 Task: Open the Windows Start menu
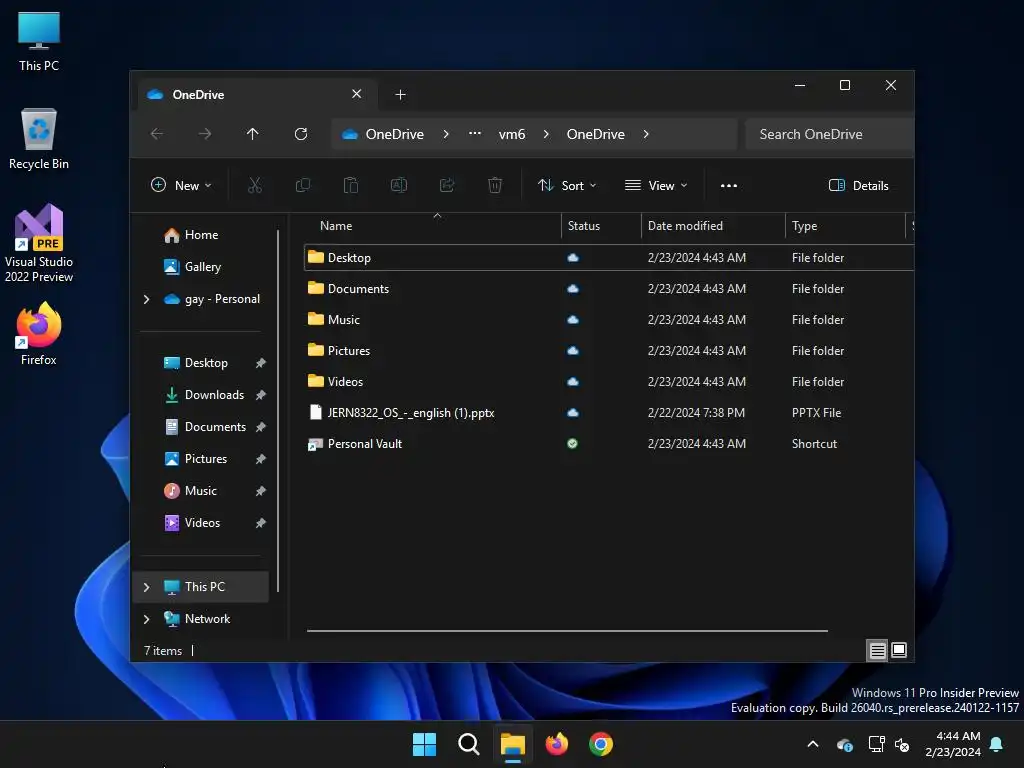(x=424, y=744)
